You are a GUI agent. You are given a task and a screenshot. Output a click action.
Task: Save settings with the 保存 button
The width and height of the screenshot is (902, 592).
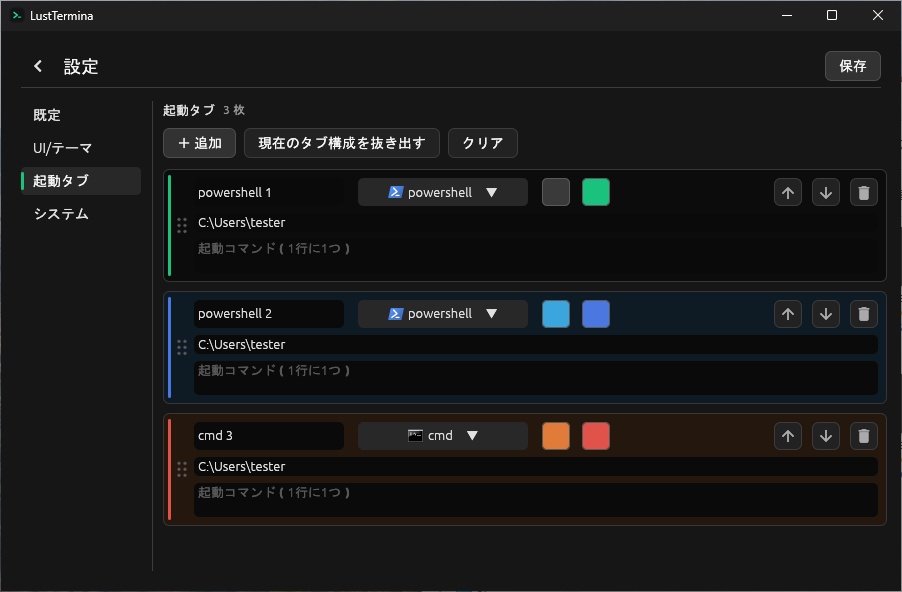pyautogui.click(x=853, y=66)
